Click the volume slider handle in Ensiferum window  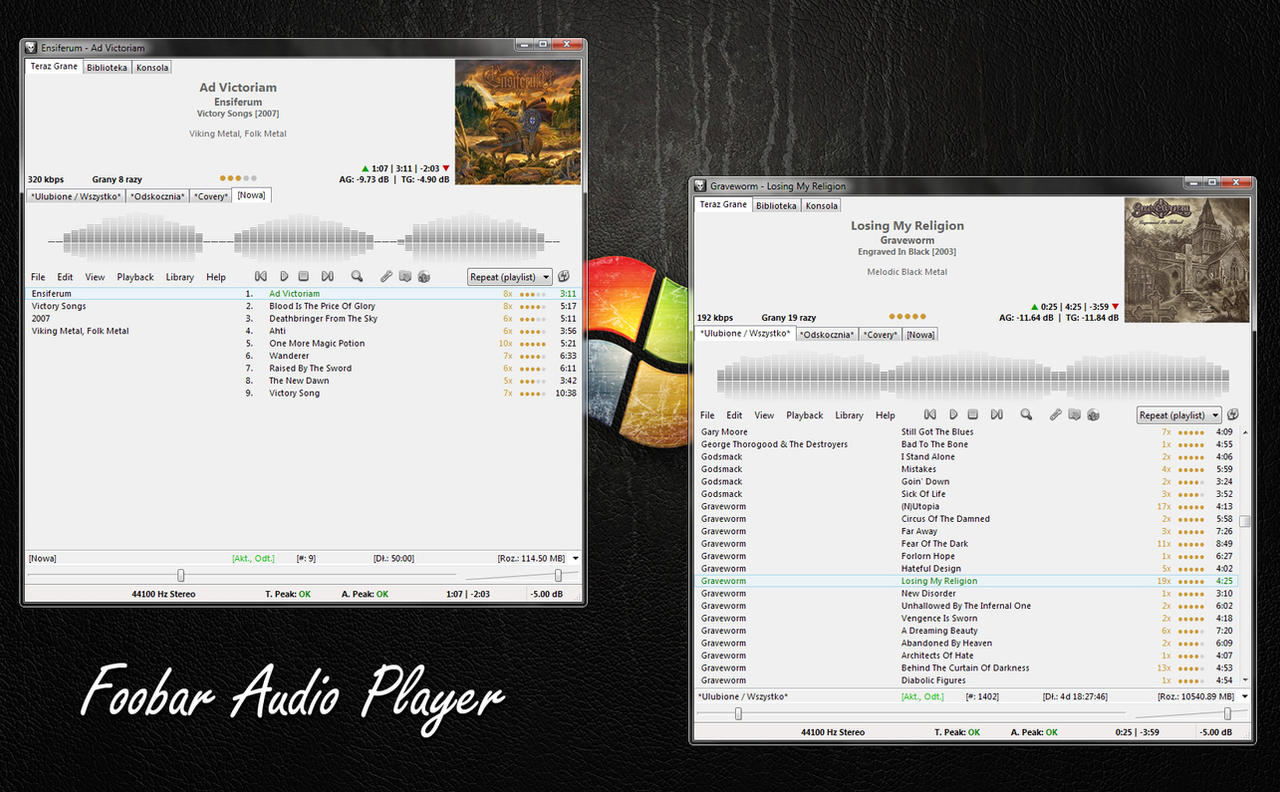[558, 575]
